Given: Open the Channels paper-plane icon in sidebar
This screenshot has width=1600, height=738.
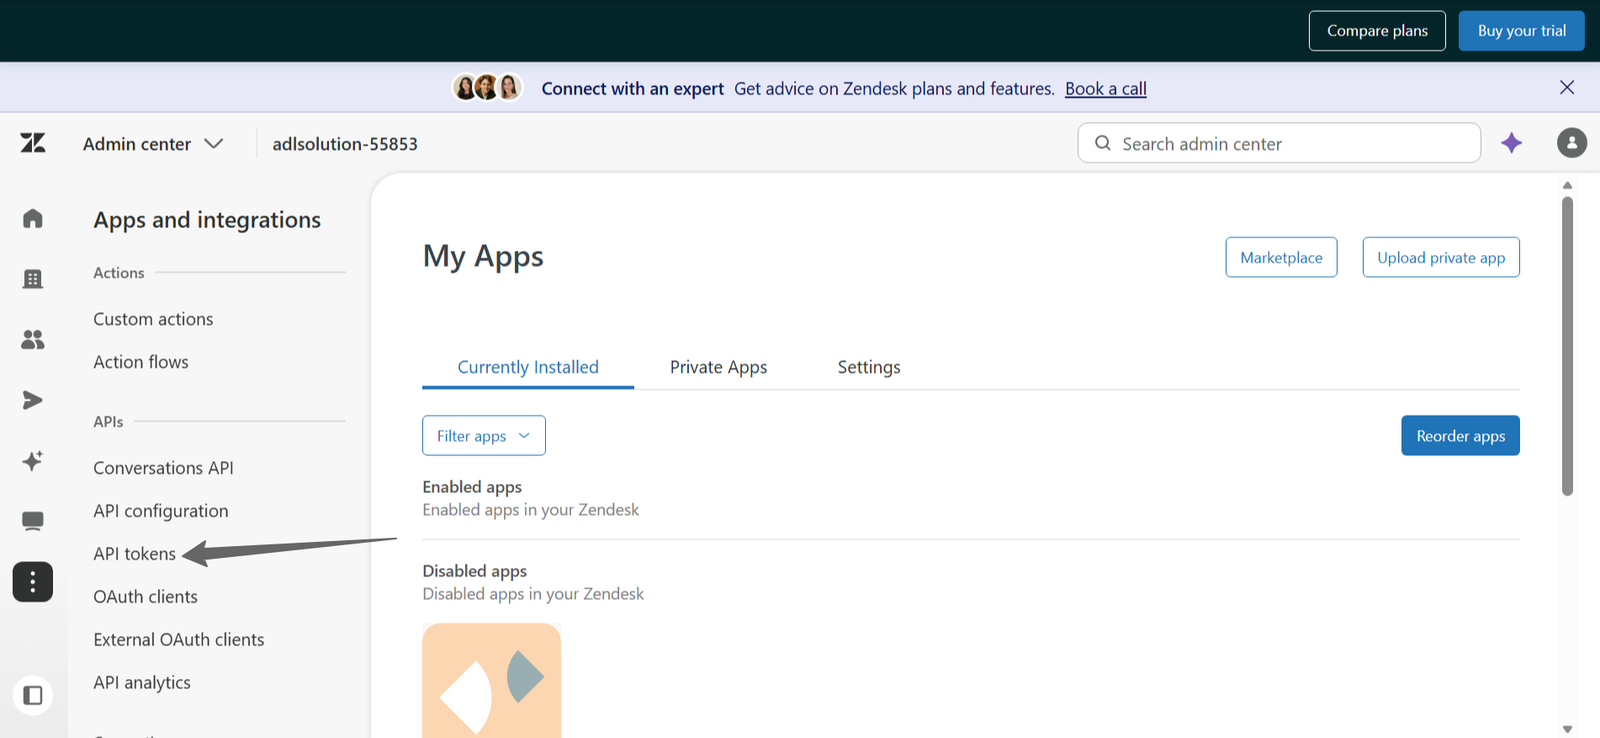Looking at the screenshot, I should tap(33, 400).
